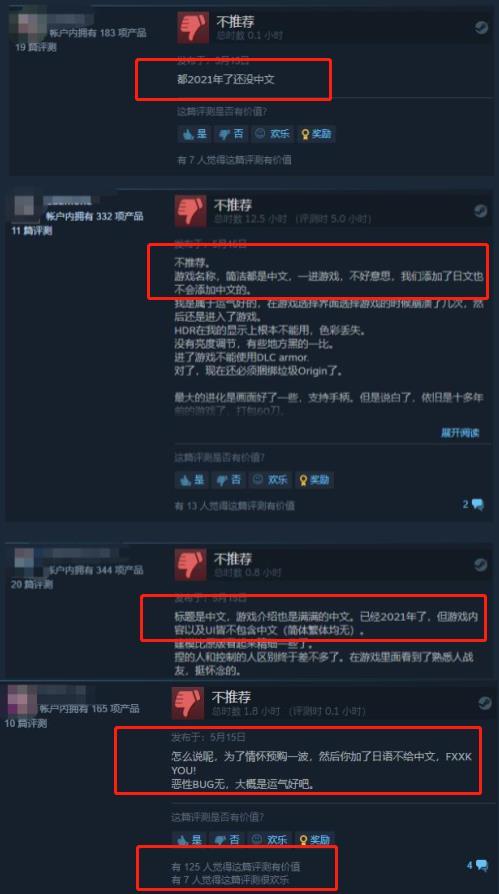This screenshot has width=499, height=894.
Task: Click the thumbs-down icon on the second review
Action: click(190, 210)
